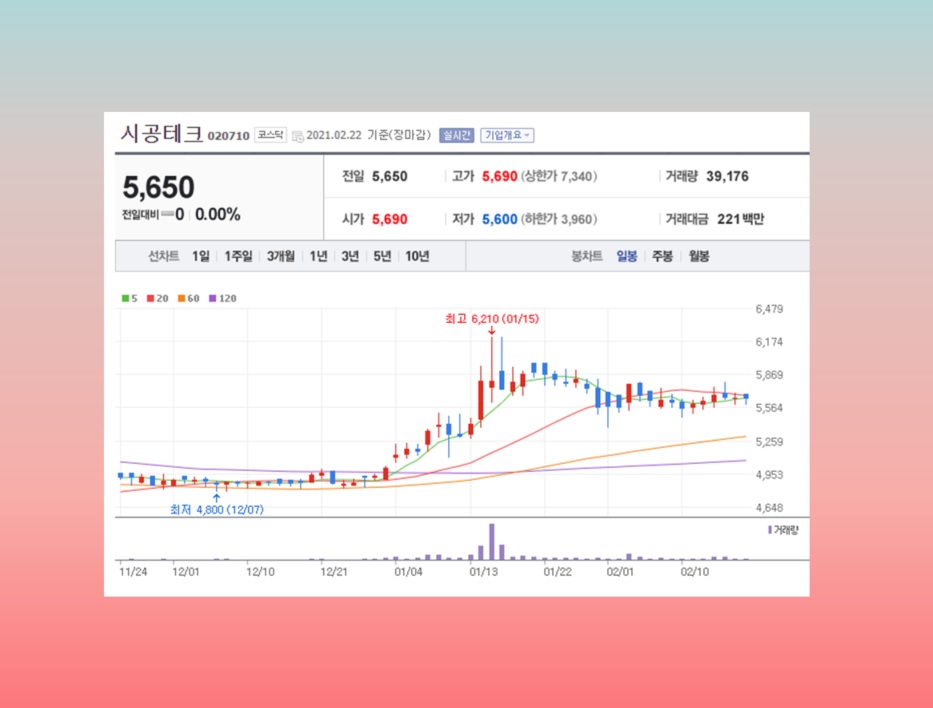The image size is (933, 708).
Task: Select the 10년 line chart tab
Action: coord(417,256)
